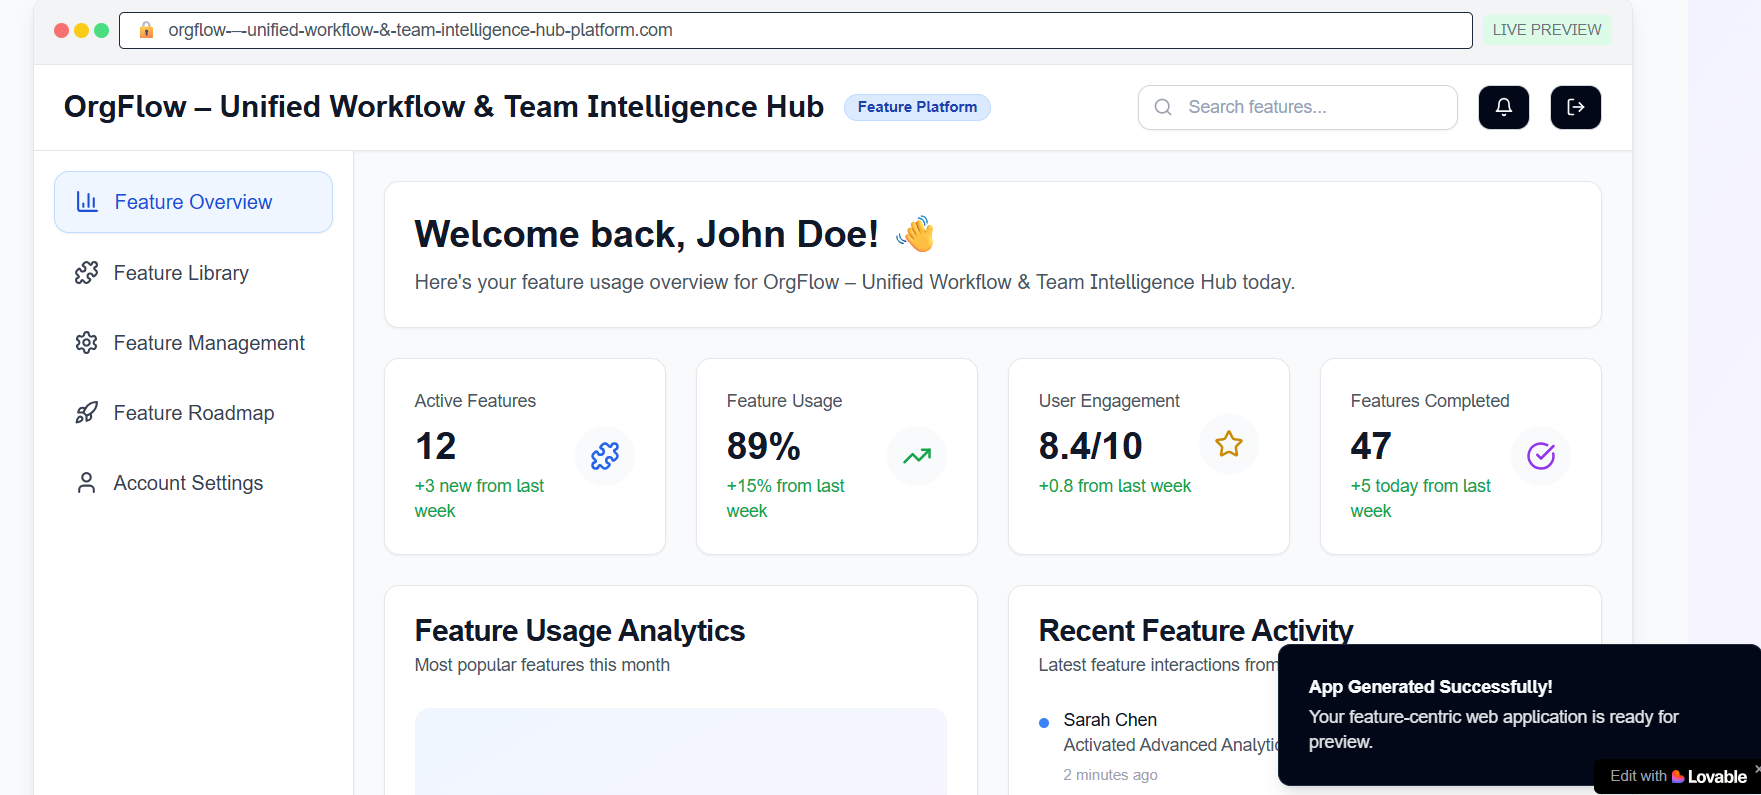Click the green macOS window button
1761x795 pixels.
101,30
